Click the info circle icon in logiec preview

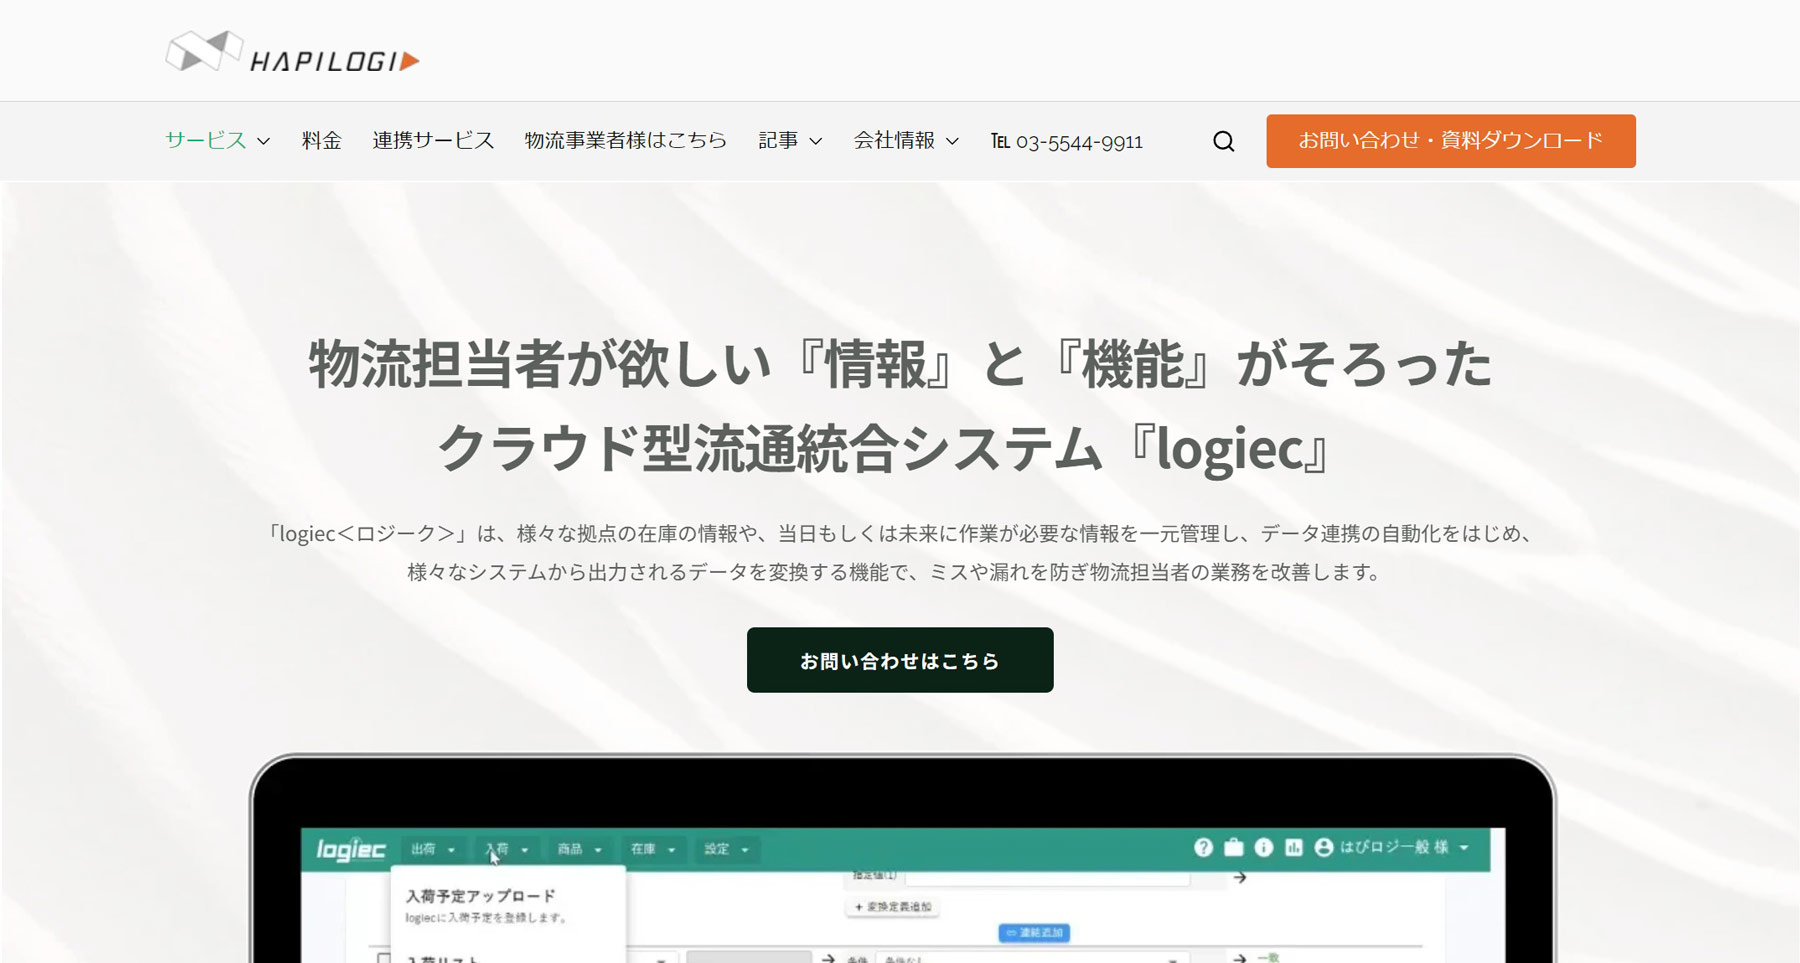pyautogui.click(x=1264, y=847)
